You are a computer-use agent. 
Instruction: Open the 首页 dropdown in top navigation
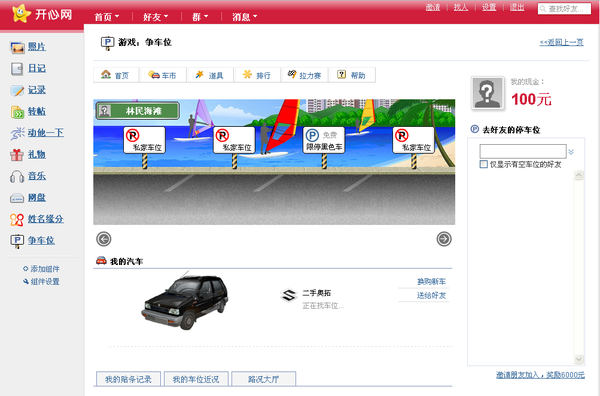(107, 17)
